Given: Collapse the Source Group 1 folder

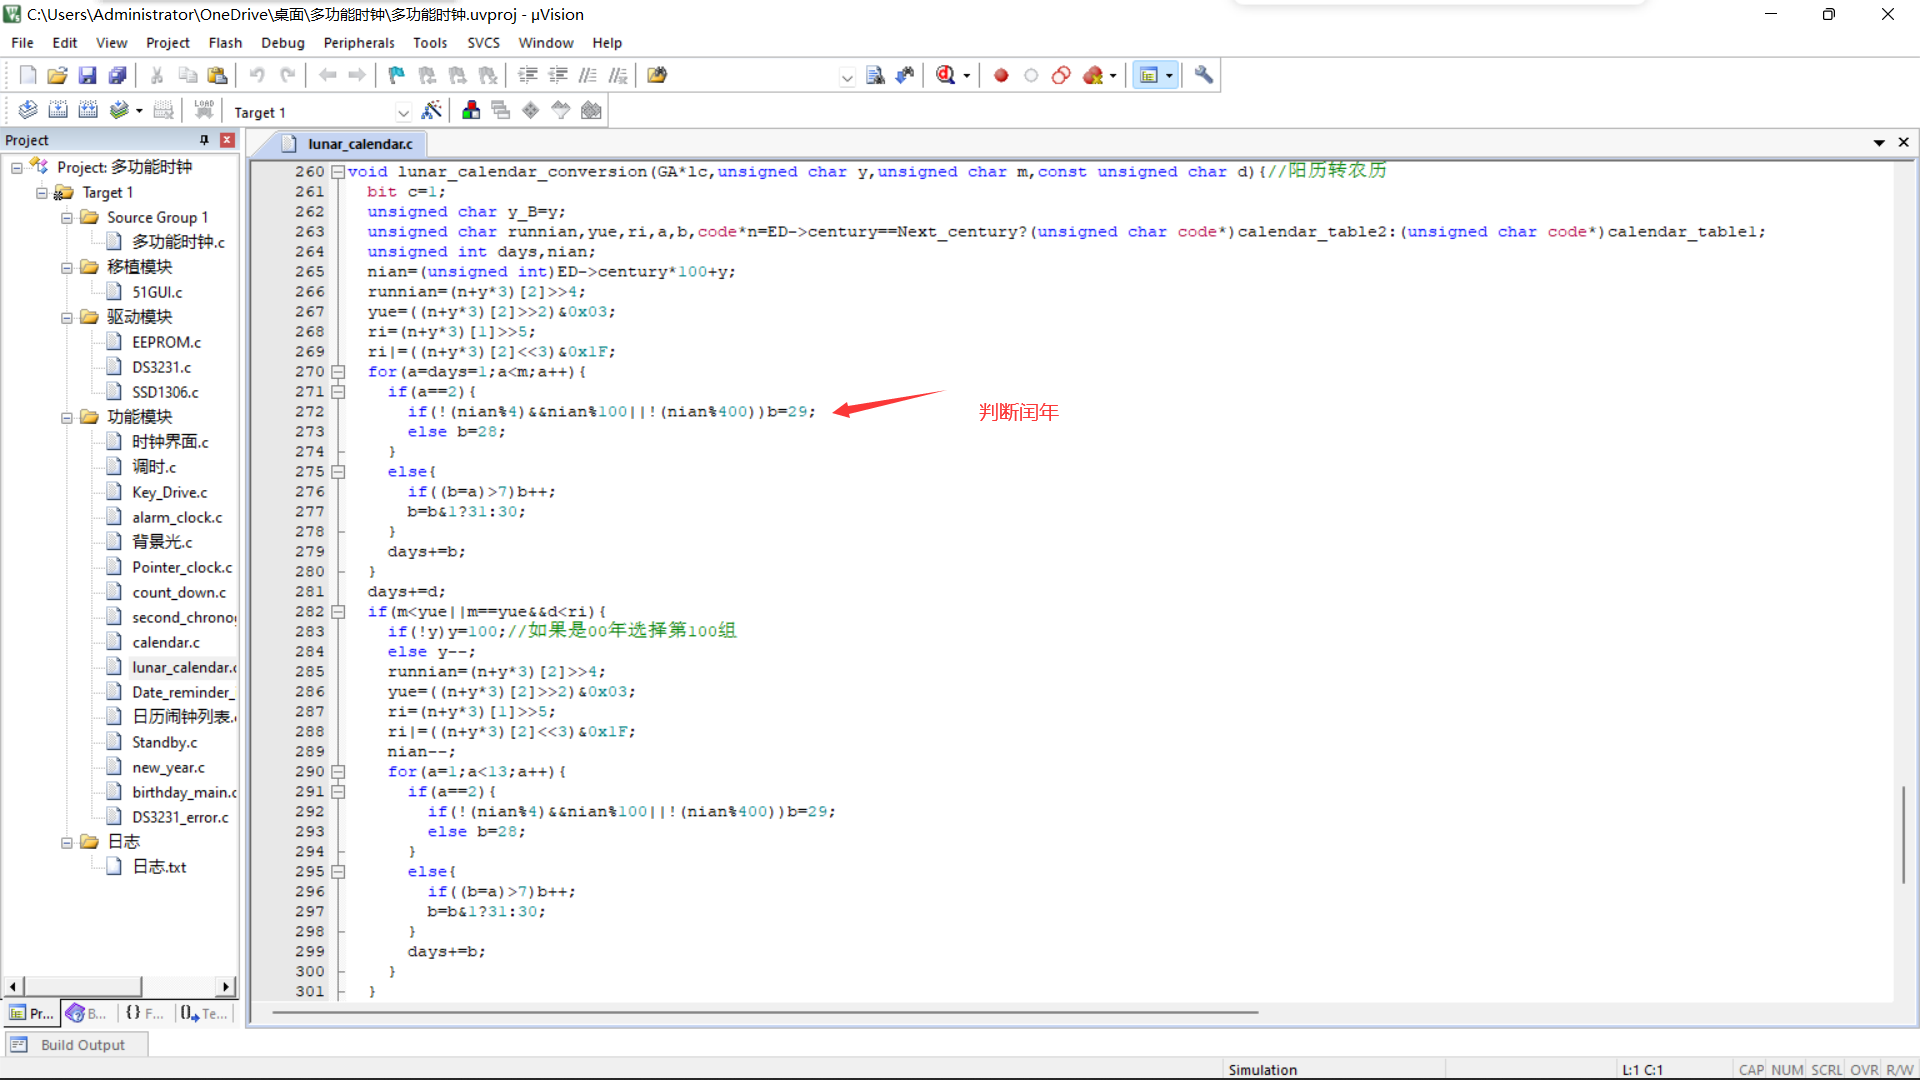Looking at the screenshot, I should coord(67,217).
